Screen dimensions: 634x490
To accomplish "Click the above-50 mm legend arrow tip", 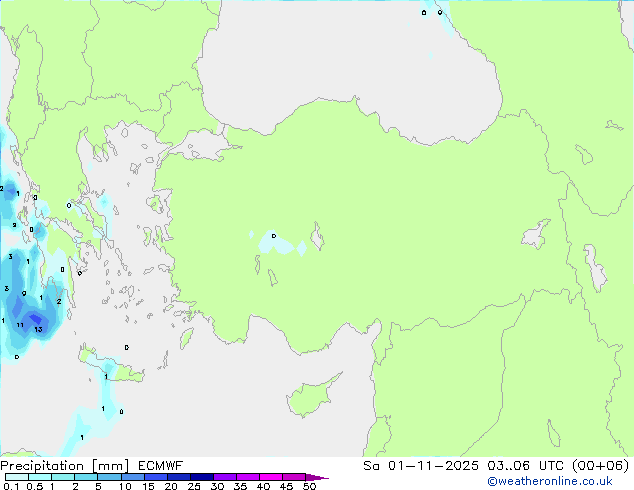I will click(x=317, y=477).
